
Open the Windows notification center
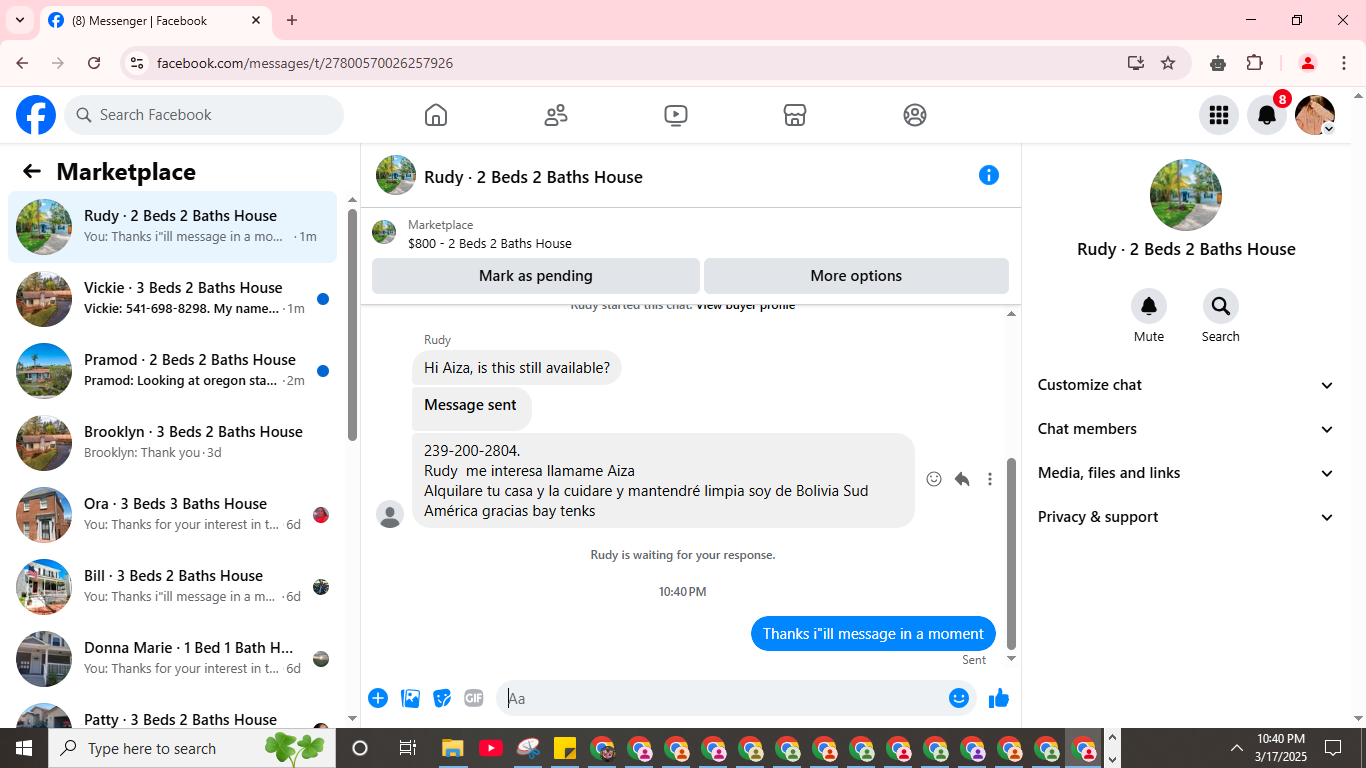[x=1333, y=748]
